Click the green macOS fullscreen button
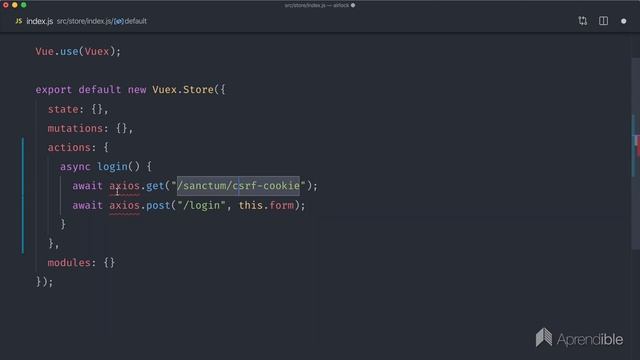640x360 pixels. pyautogui.click(x=24, y=5)
